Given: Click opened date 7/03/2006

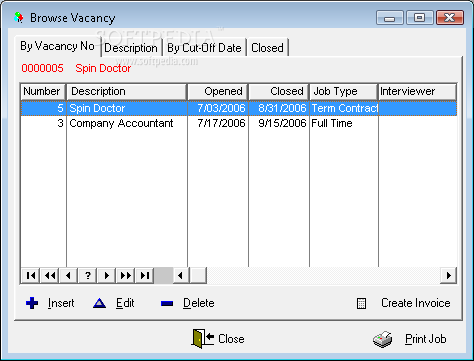Looking at the screenshot, I should [221, 108].
